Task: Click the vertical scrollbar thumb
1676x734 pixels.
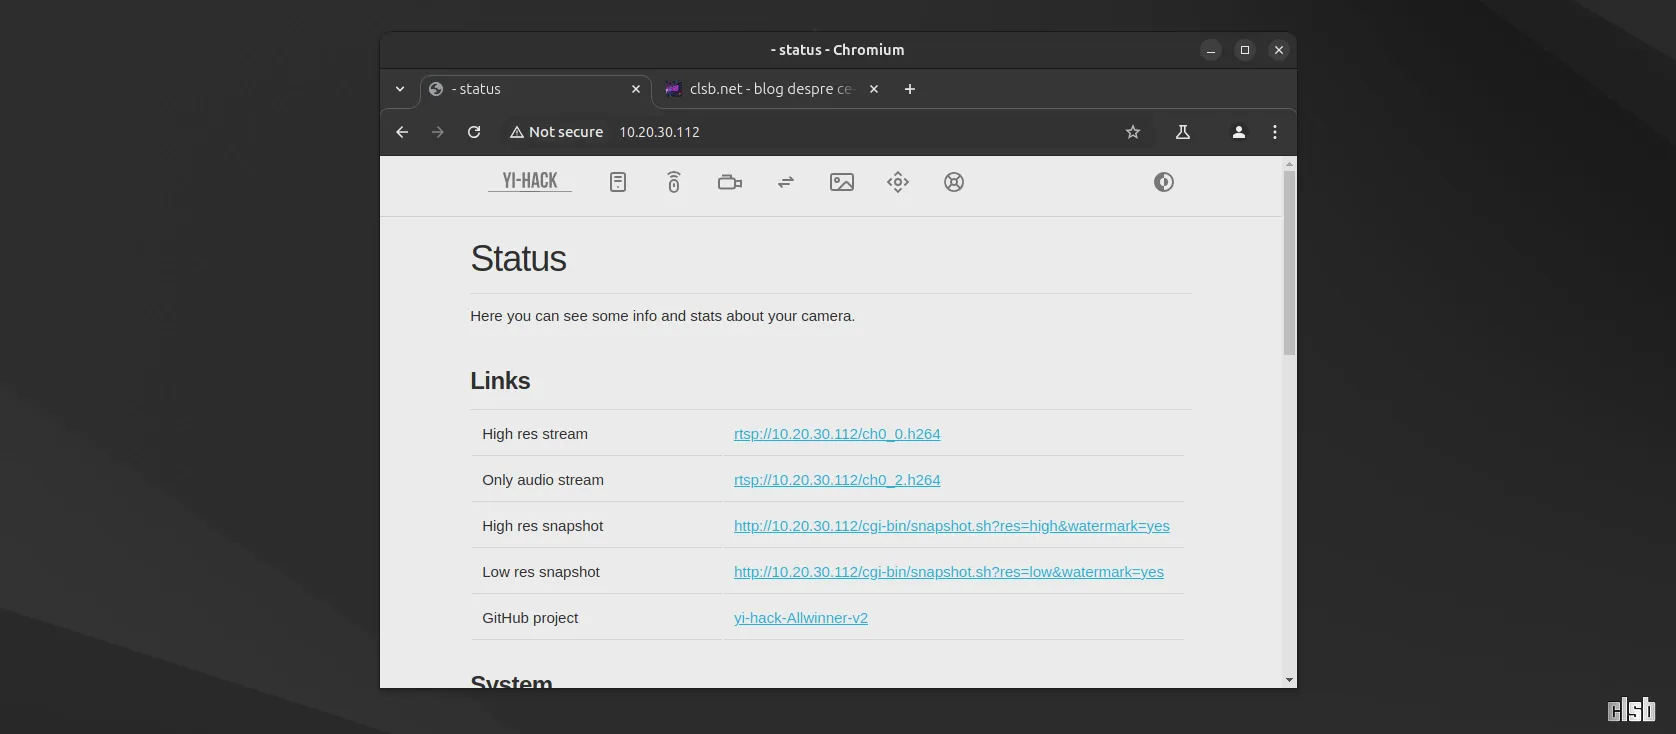Action: [1289, 263]
